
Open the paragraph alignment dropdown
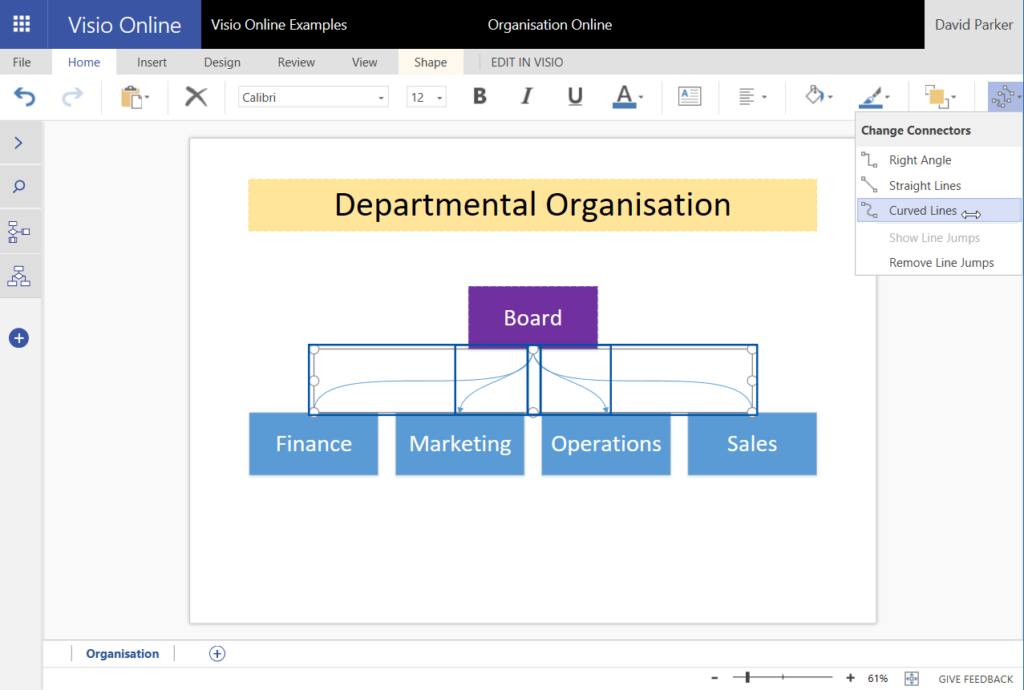click(x=752, y=96)
